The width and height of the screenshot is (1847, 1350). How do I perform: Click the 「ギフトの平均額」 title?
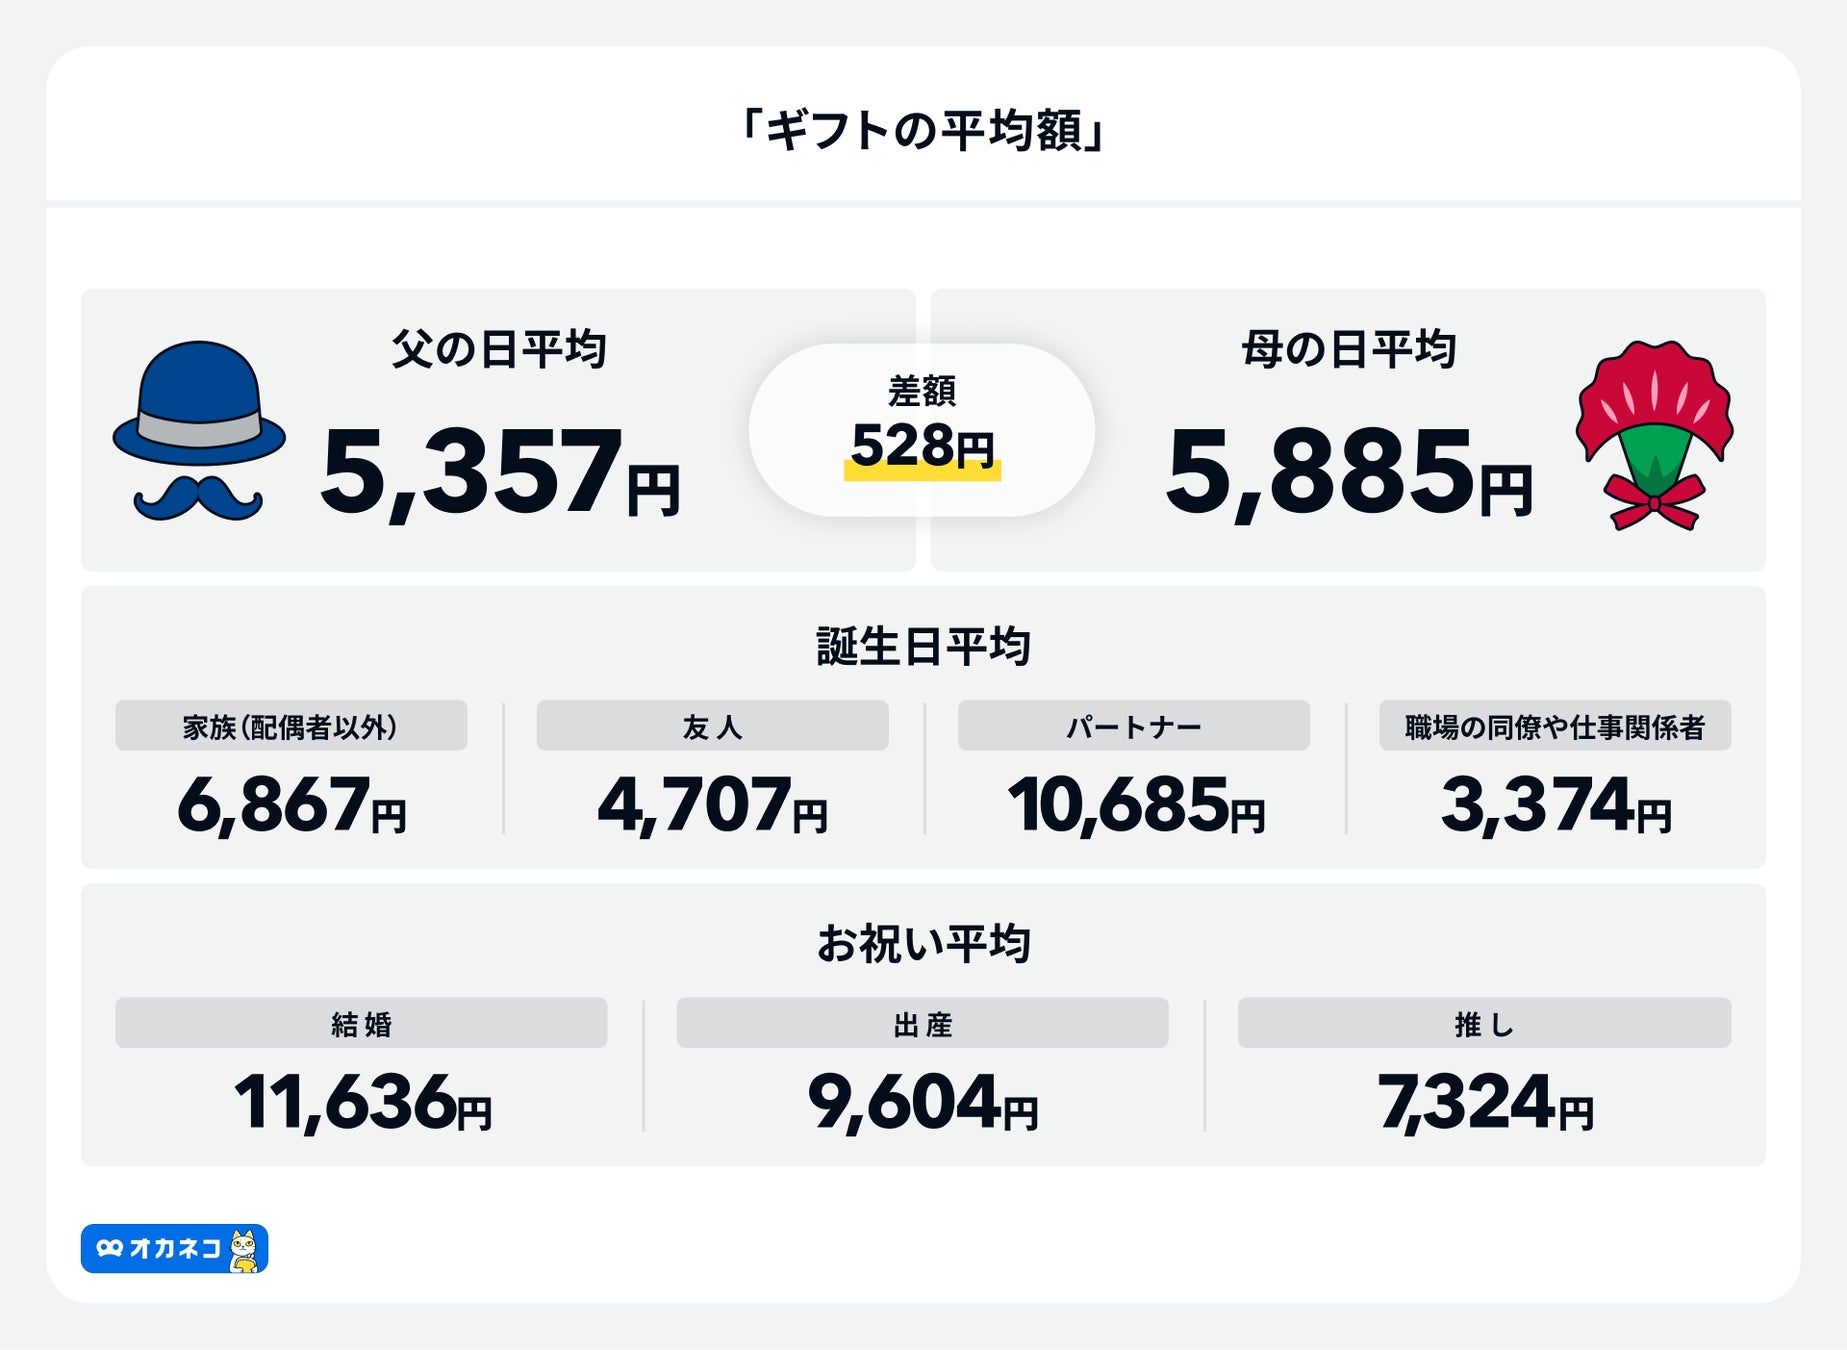(x=922, y=130)
